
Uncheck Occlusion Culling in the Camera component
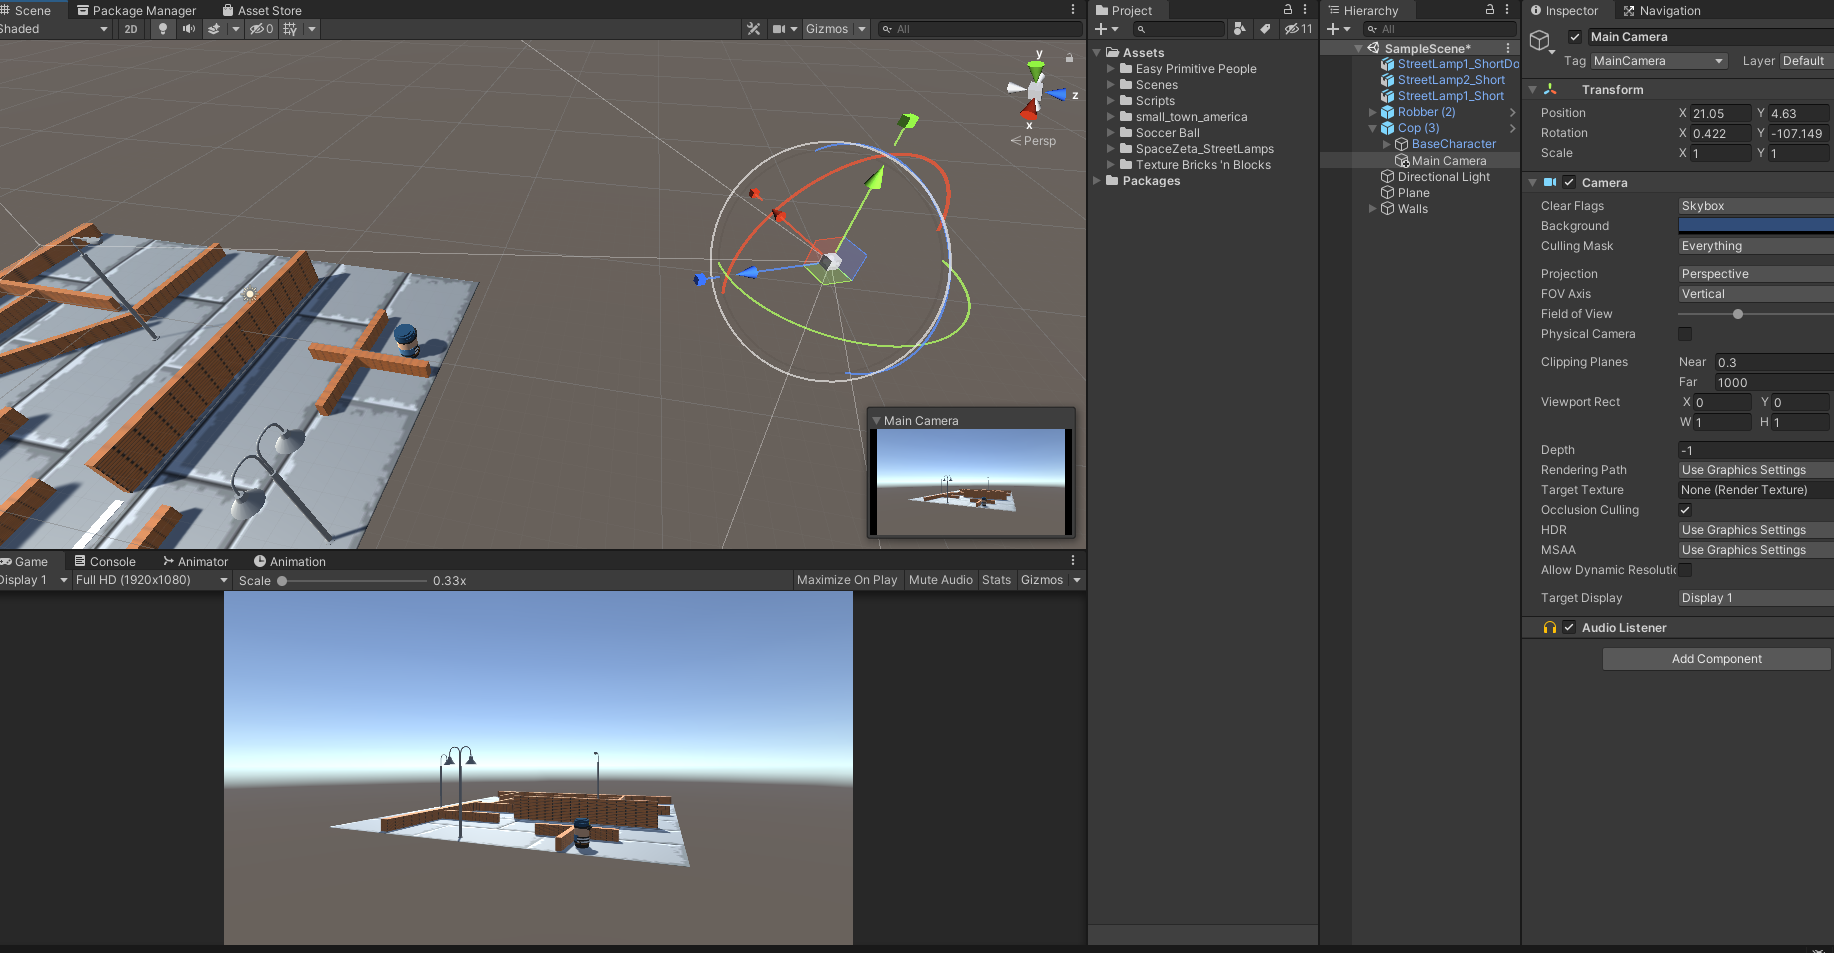pos(1685,510)
